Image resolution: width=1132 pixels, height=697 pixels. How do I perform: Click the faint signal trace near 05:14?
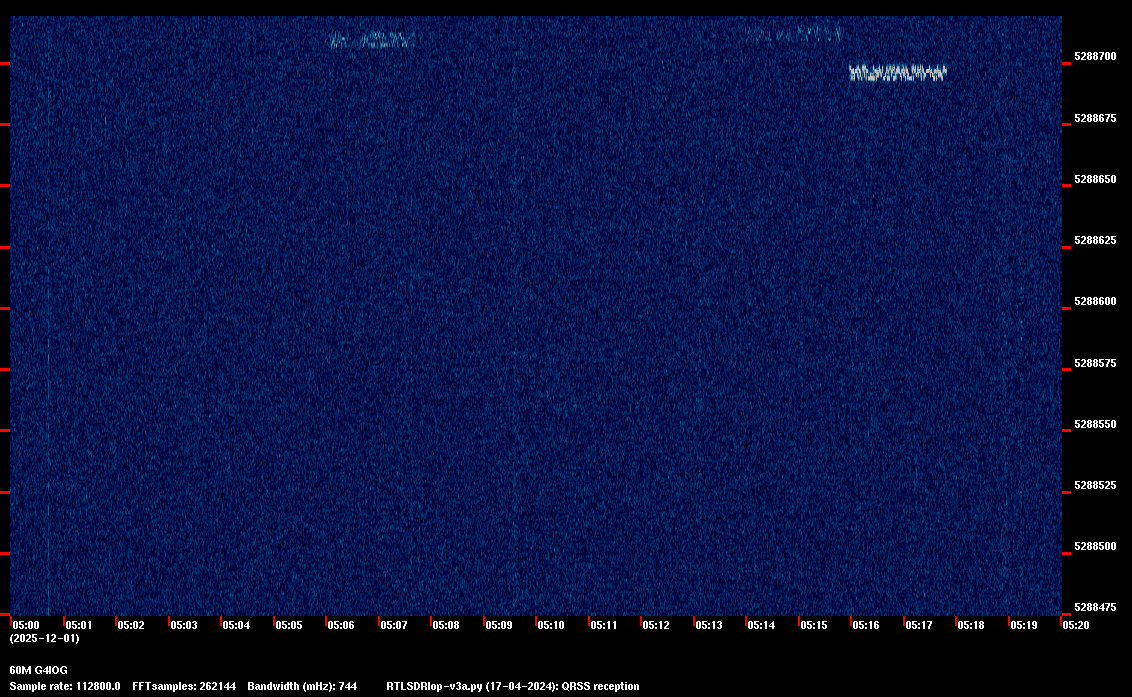tap(793, 34)
